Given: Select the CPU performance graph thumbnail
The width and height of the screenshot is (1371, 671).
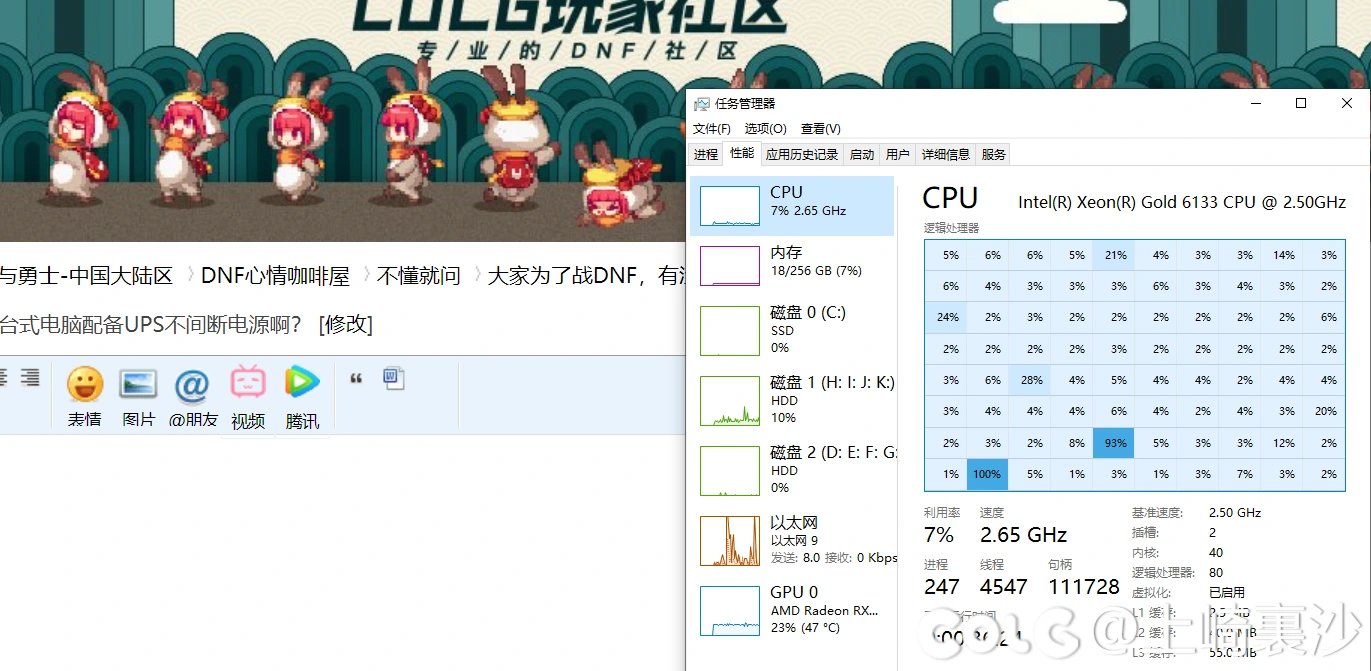Looking at the screenshot, I should pos(730,205).
